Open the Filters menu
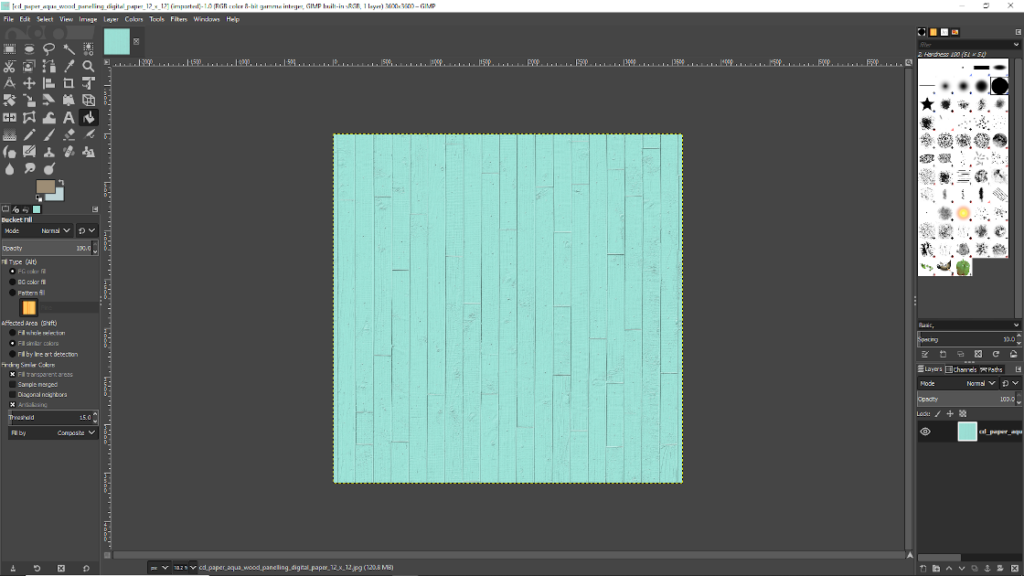 click(x=178, y=19)
